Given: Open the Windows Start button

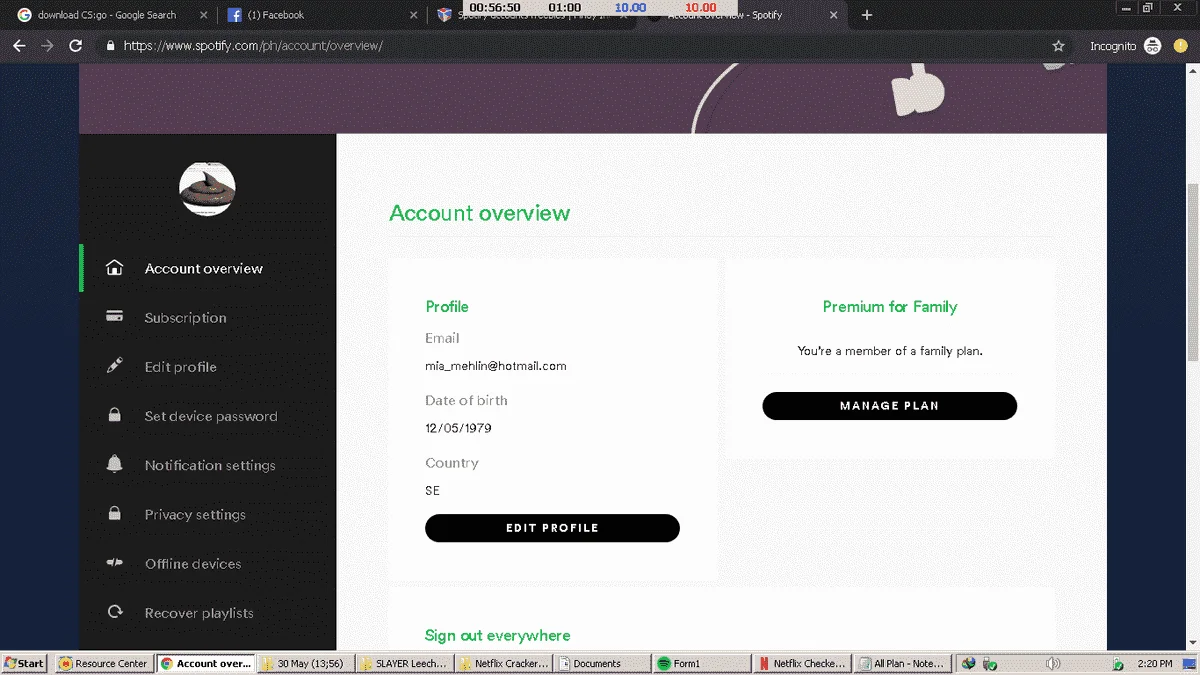Looking at the screenshot, I should coord(25,663).
